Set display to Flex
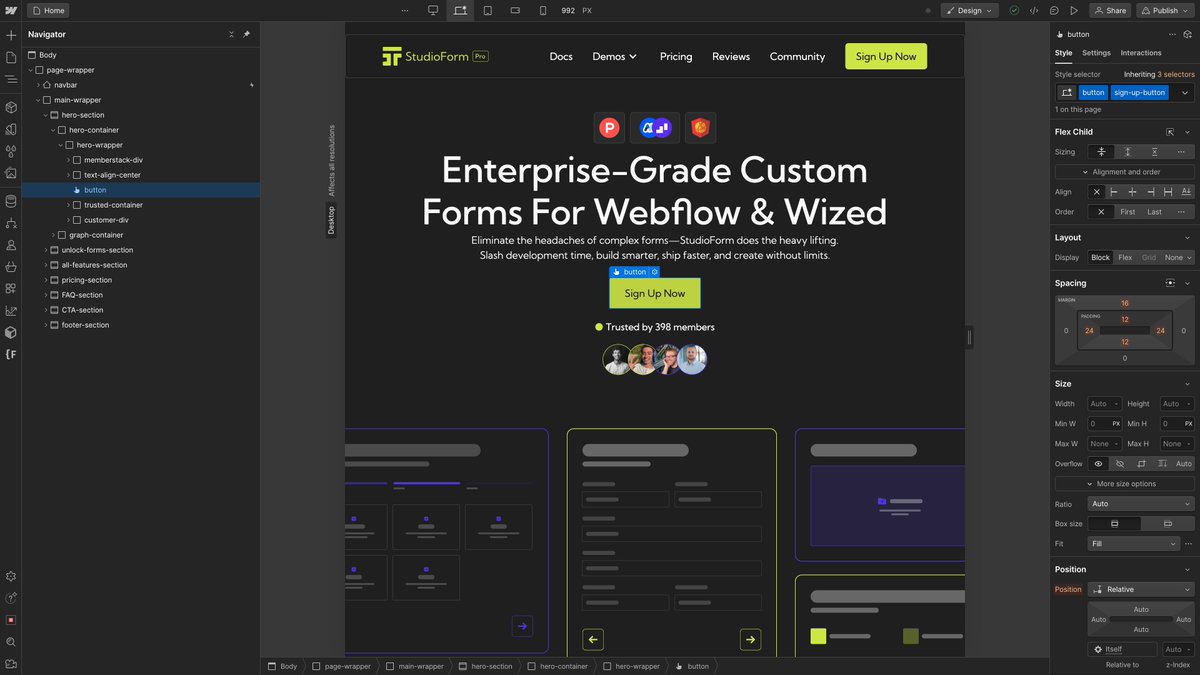The width and height of the screenshot is (1200, 675). click(x=1125, y=257)
